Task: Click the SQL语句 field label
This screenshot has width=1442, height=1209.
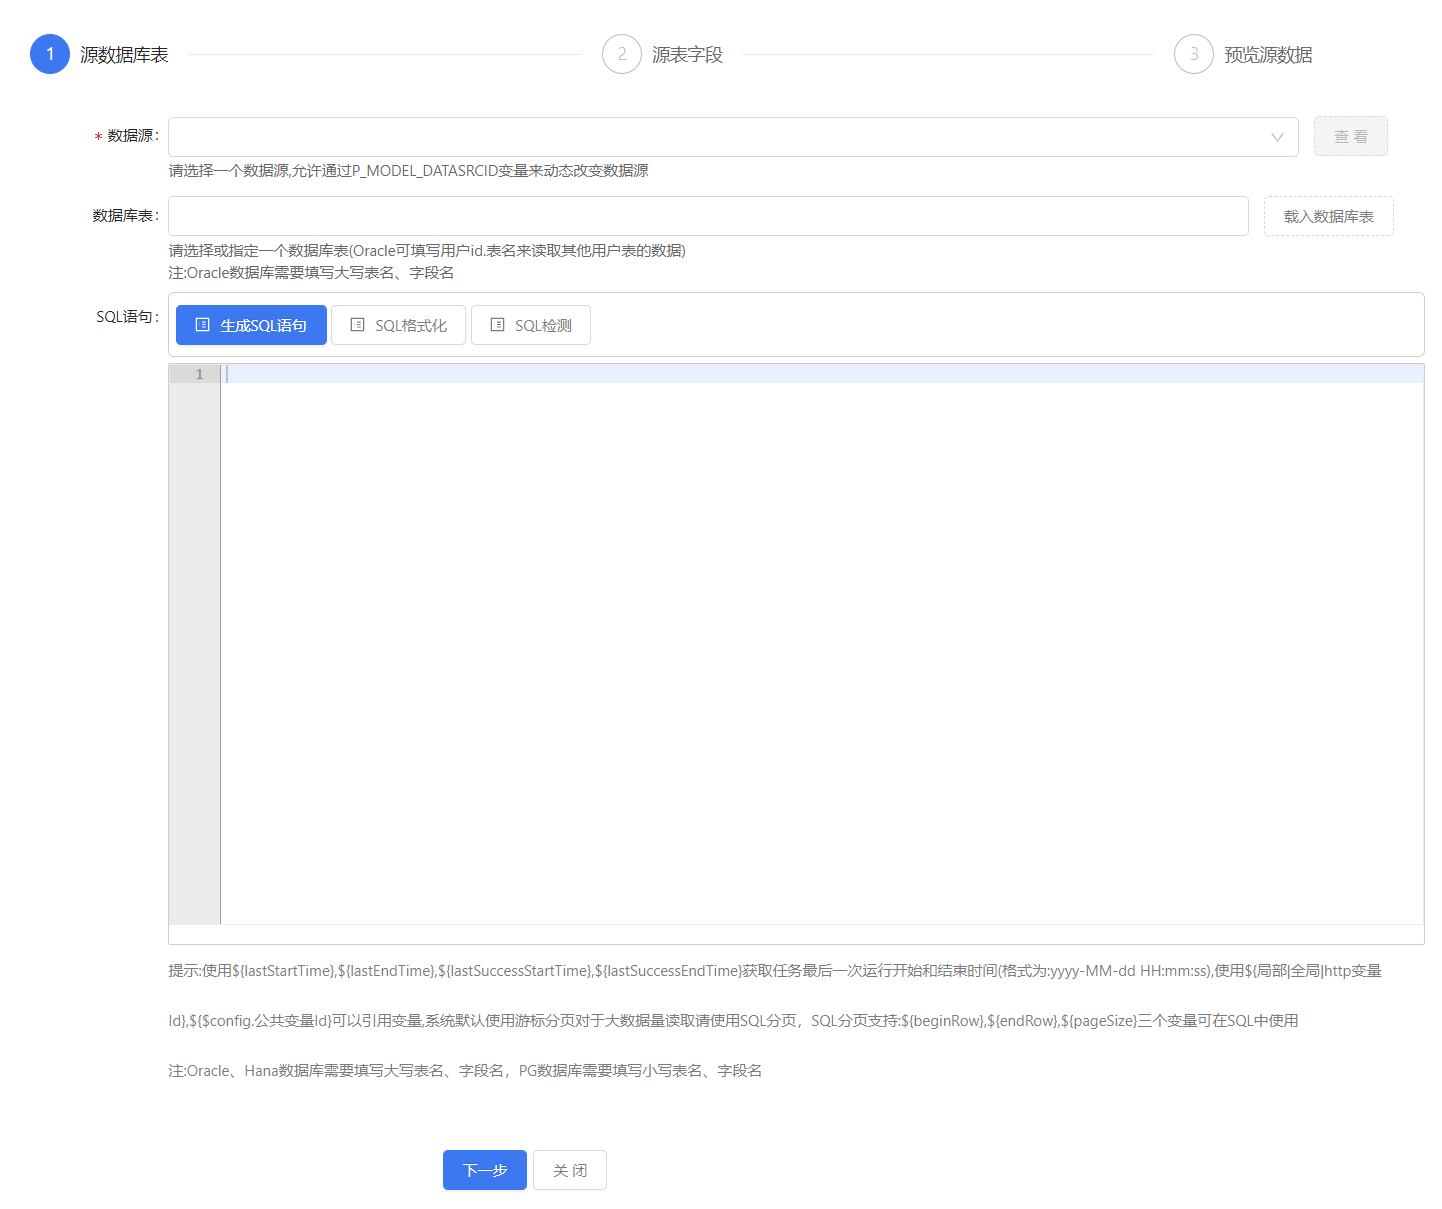Action: [x=126, y=317]
